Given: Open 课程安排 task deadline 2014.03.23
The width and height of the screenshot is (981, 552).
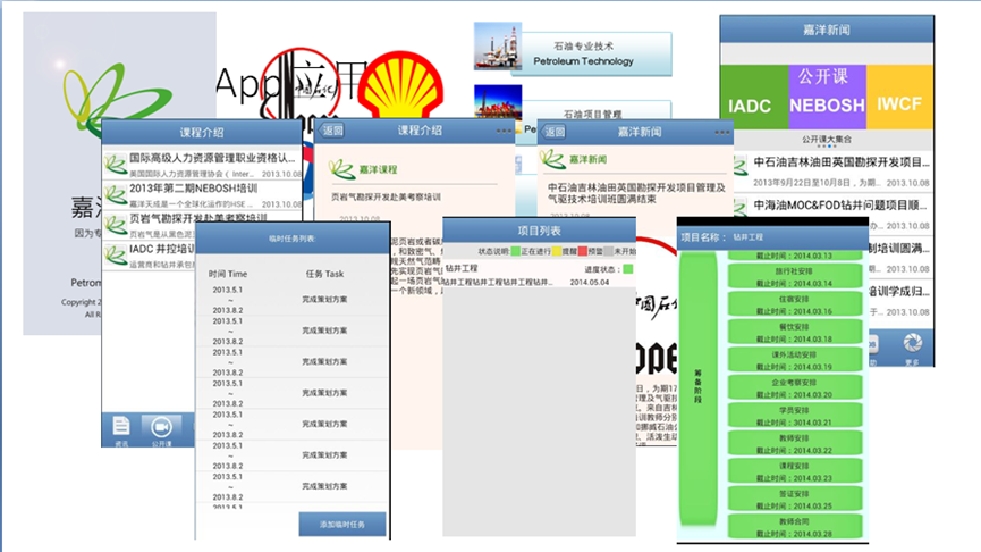Looking at the screenshot, I should coord(794,471).
